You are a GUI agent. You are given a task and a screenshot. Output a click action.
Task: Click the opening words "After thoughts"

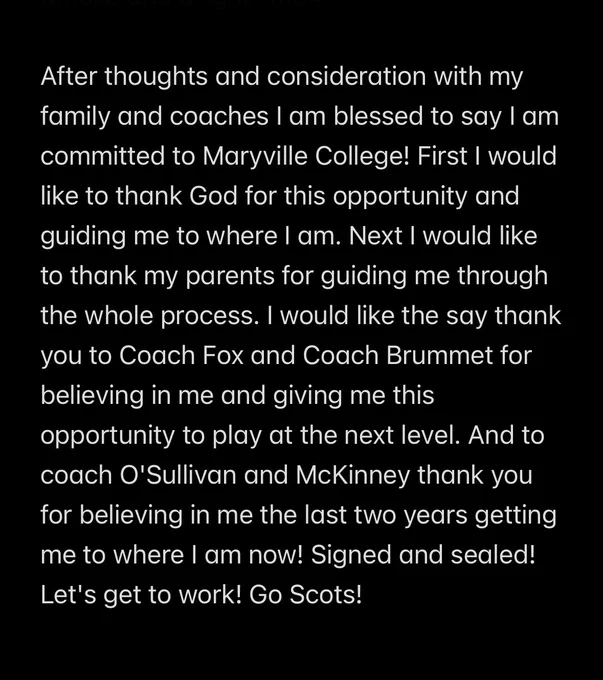[124, 77]
